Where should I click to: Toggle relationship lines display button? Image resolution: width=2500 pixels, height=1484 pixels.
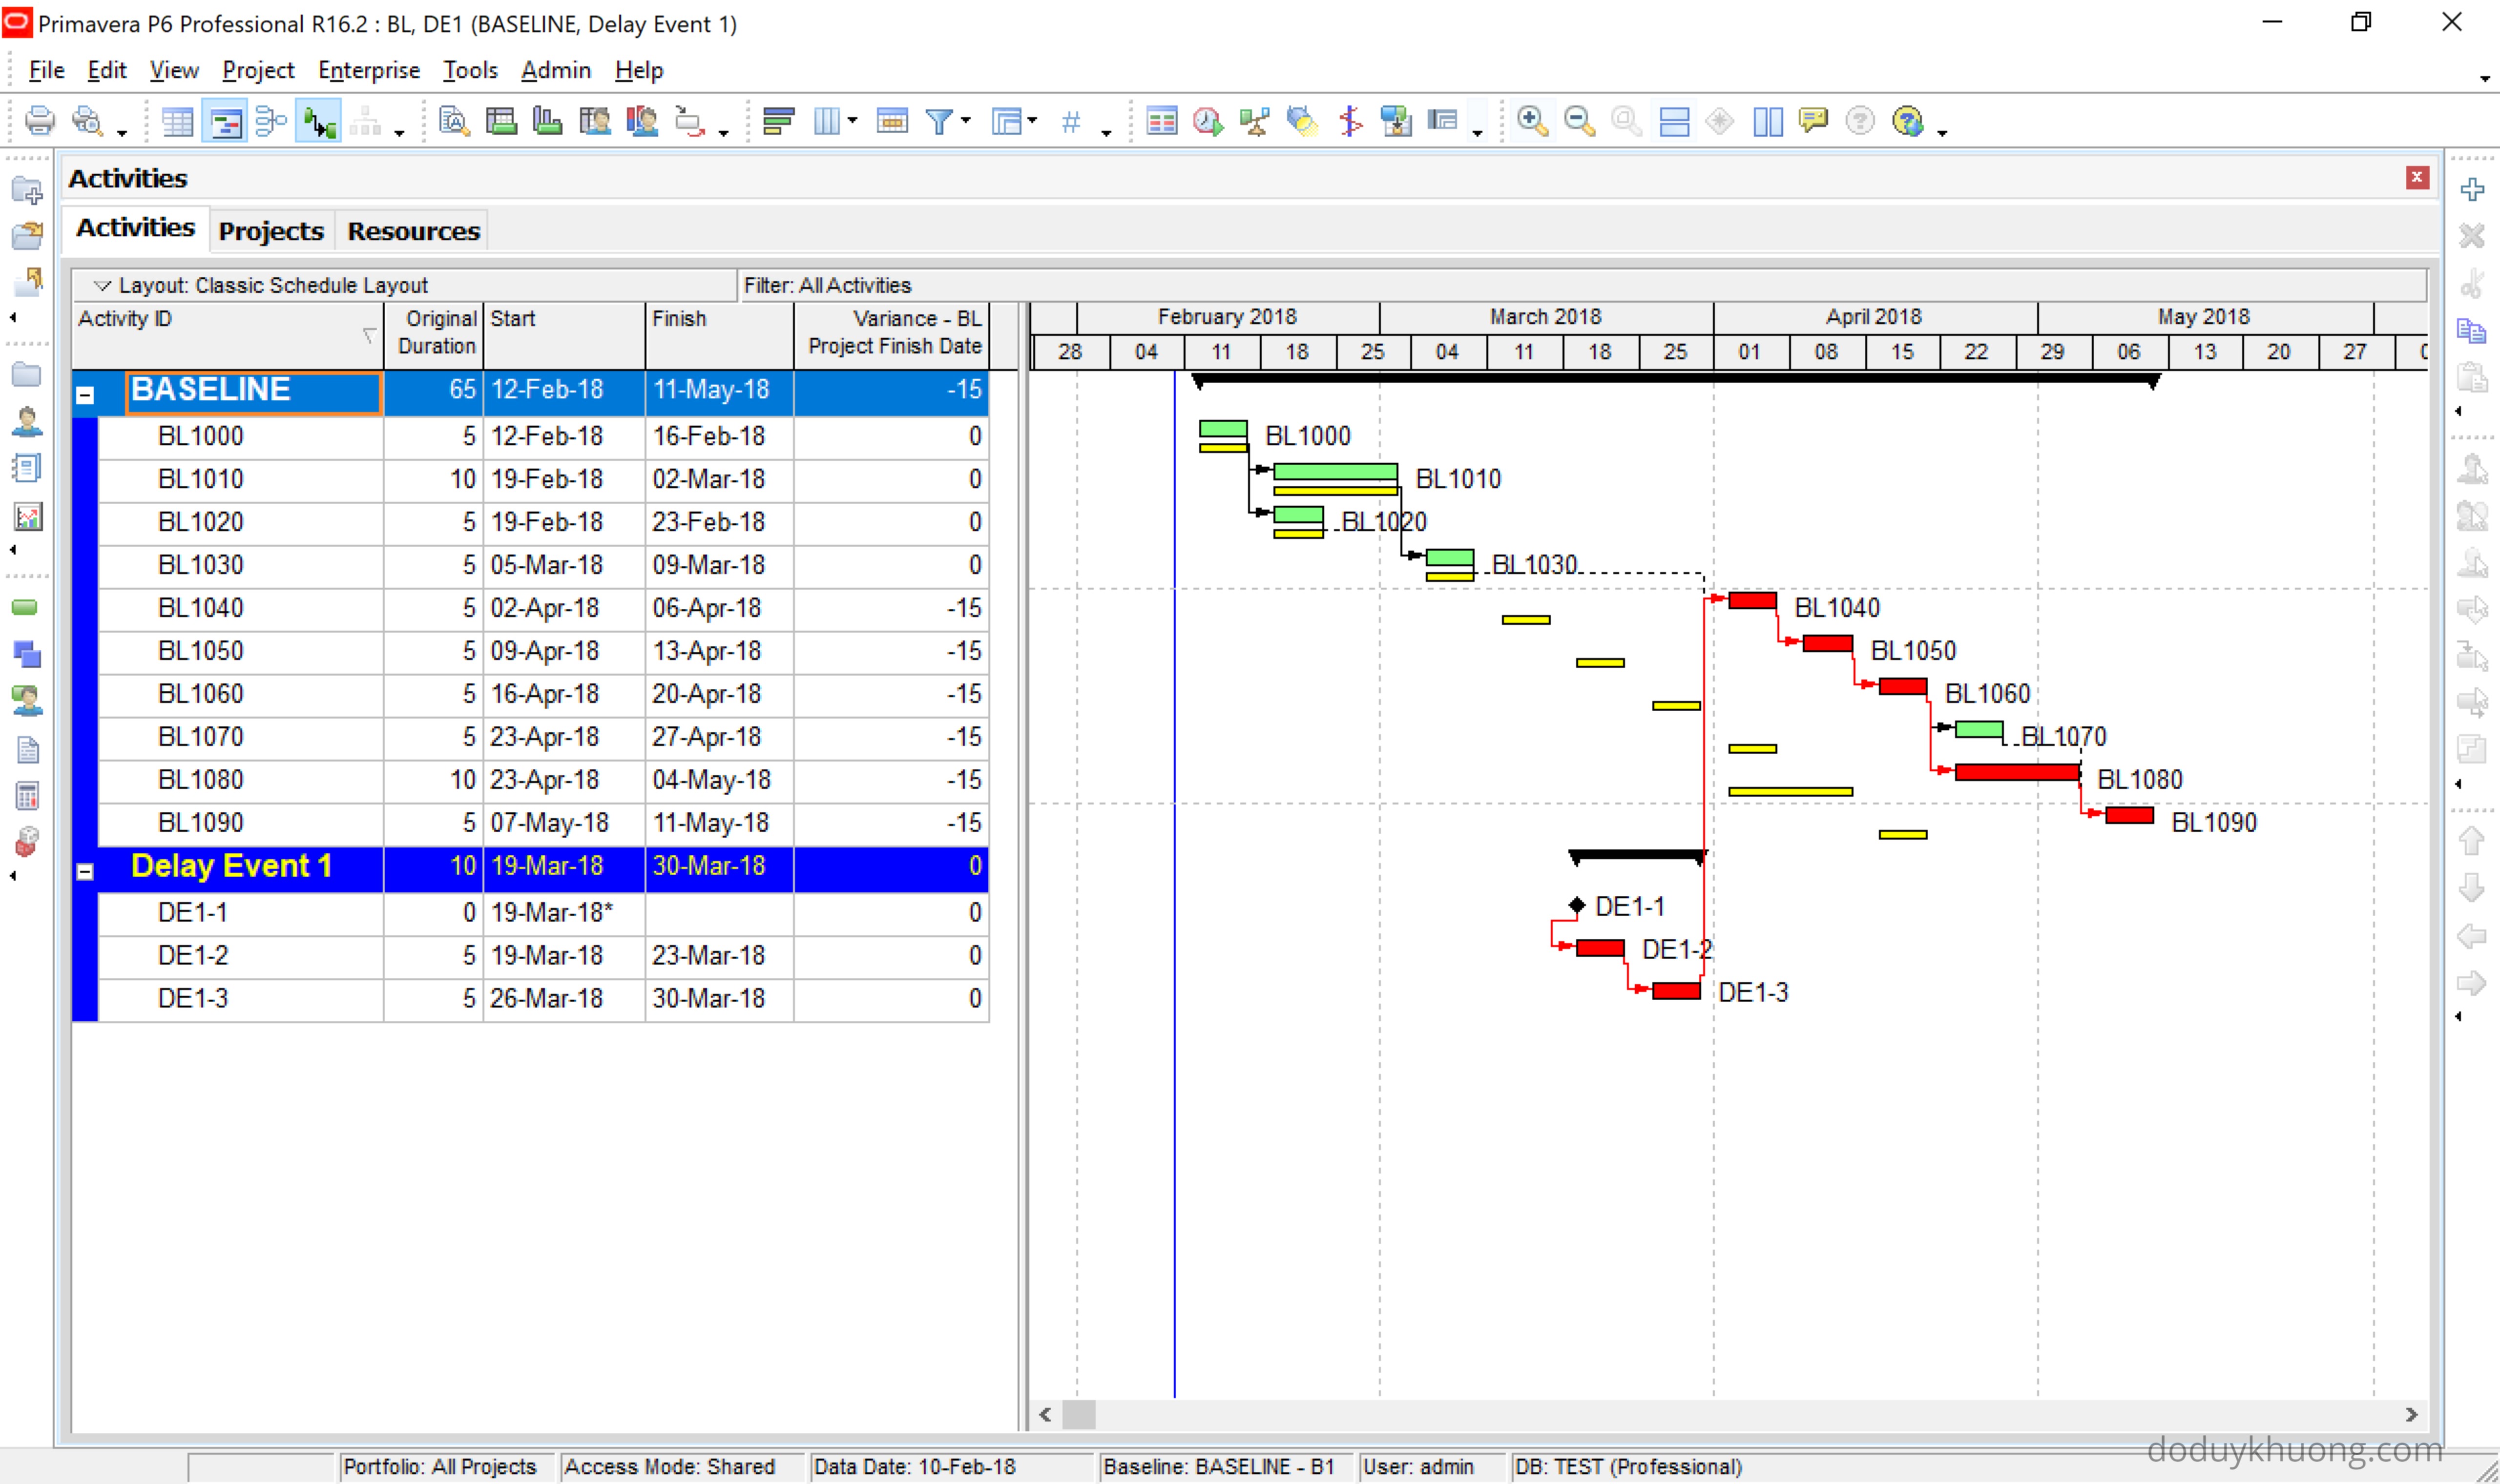point(319,122)
